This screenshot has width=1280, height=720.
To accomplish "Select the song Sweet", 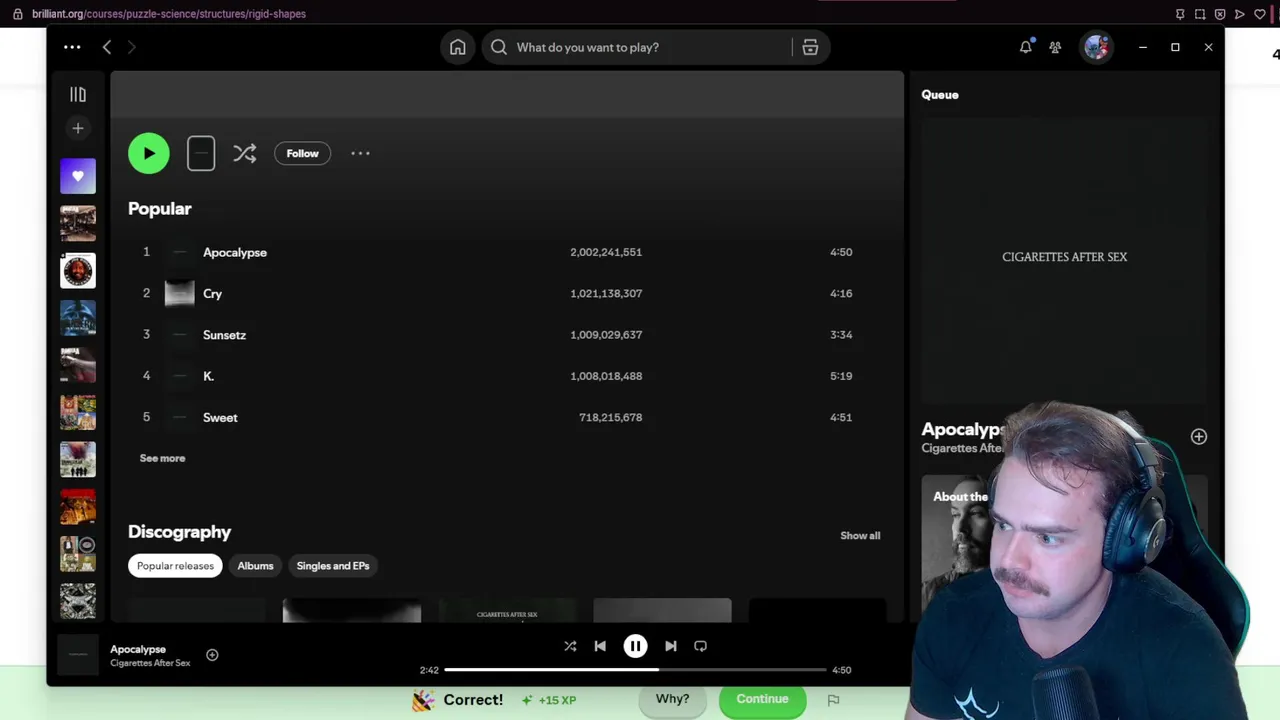I will [220, 417].
